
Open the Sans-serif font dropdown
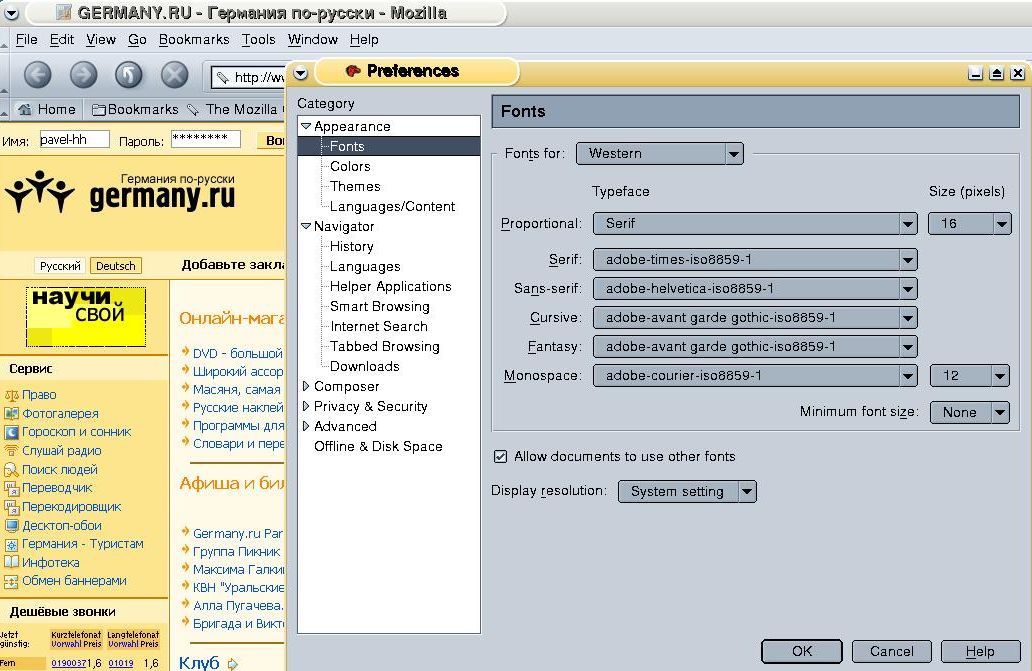(x=755, y=289)
